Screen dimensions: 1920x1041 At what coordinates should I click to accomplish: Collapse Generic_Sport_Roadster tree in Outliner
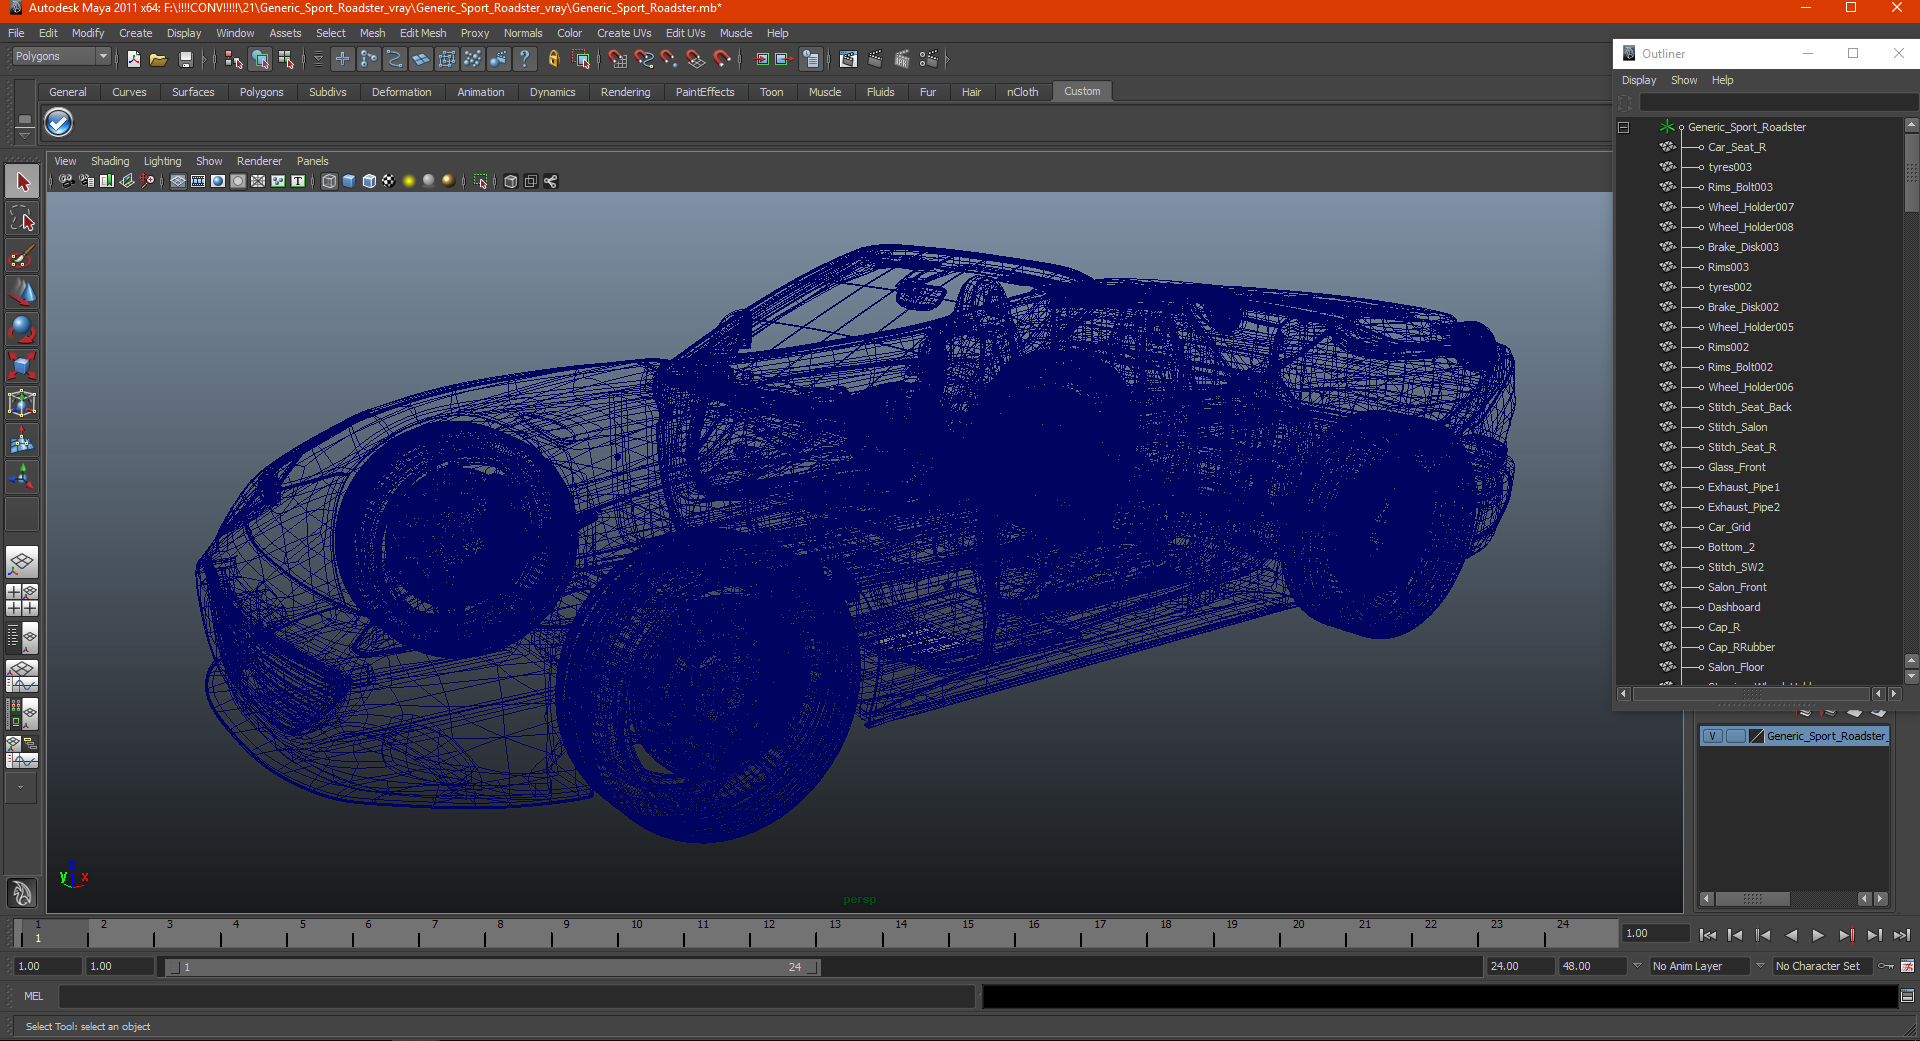[x=1624, y=127]
